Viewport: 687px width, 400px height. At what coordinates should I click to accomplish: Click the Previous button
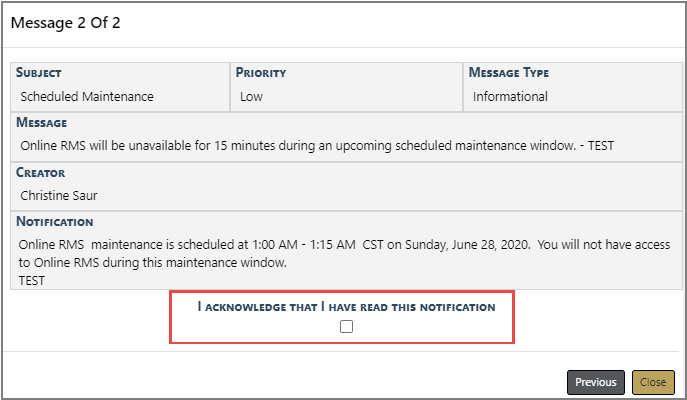pos(596,382)
